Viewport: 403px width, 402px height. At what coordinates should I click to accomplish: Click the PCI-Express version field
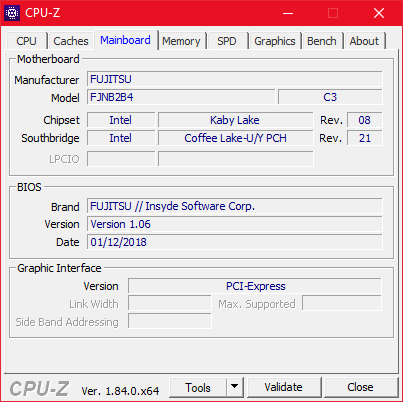(255, 286)
